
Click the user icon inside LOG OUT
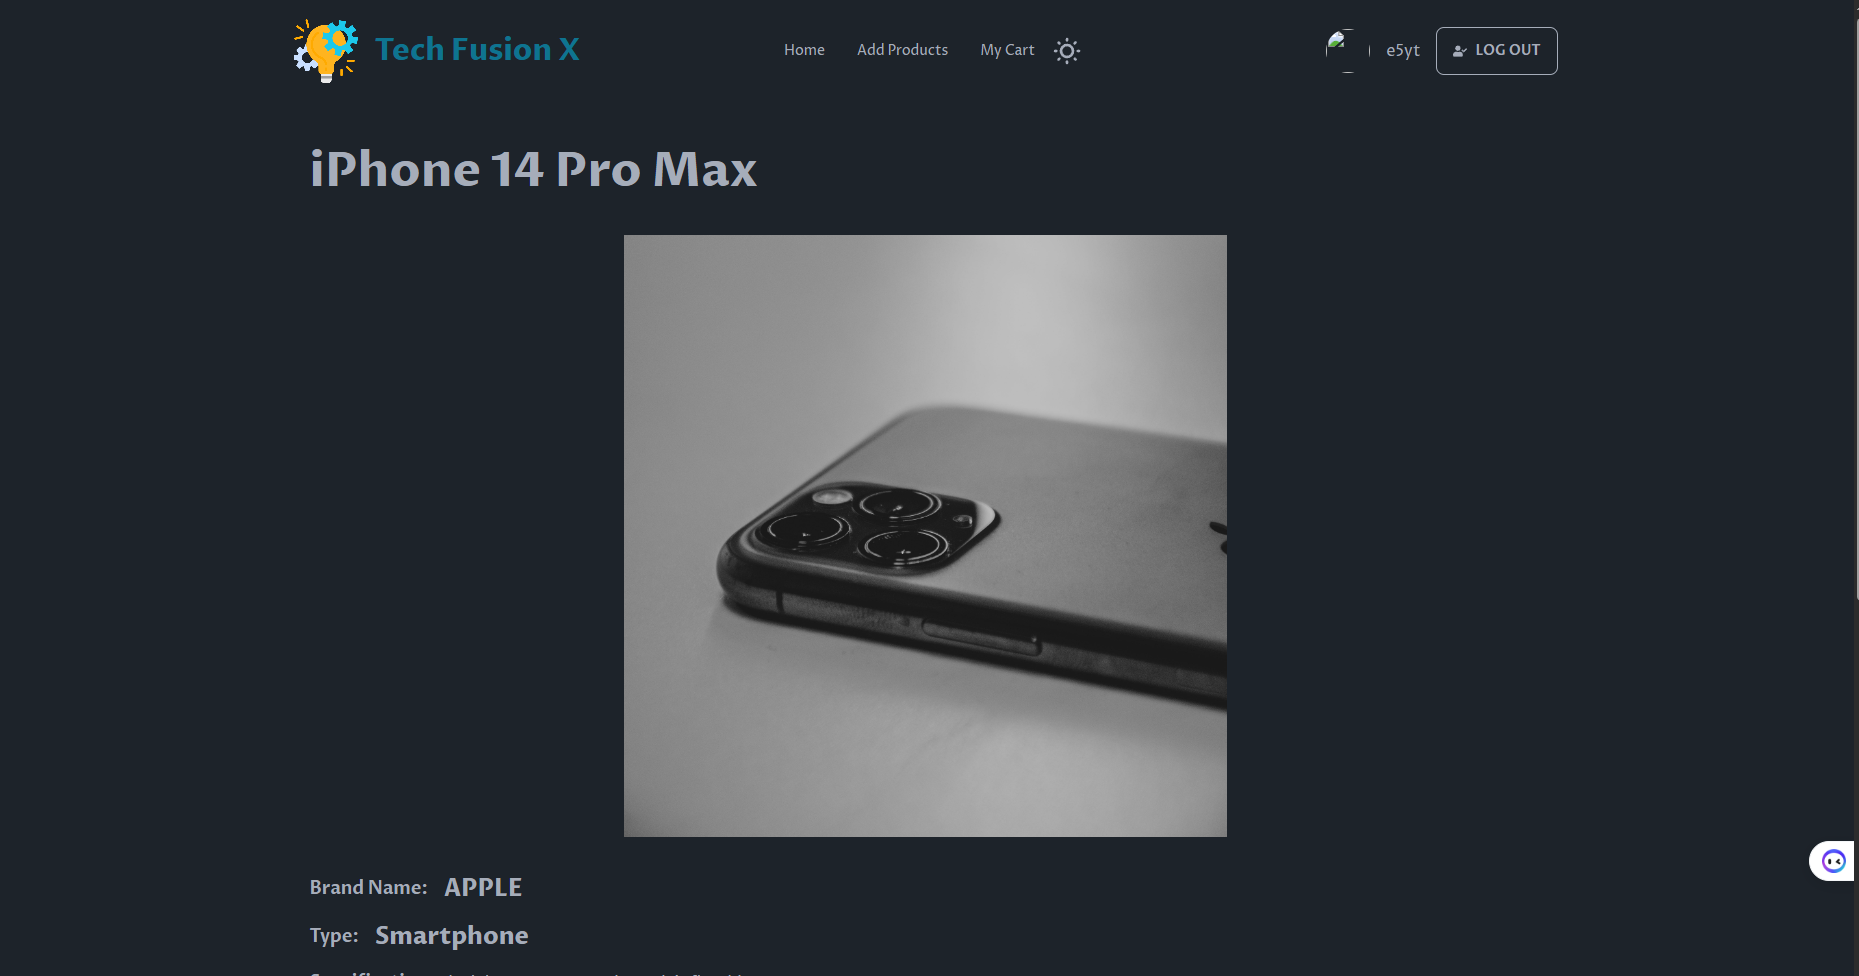[1460, 51]
